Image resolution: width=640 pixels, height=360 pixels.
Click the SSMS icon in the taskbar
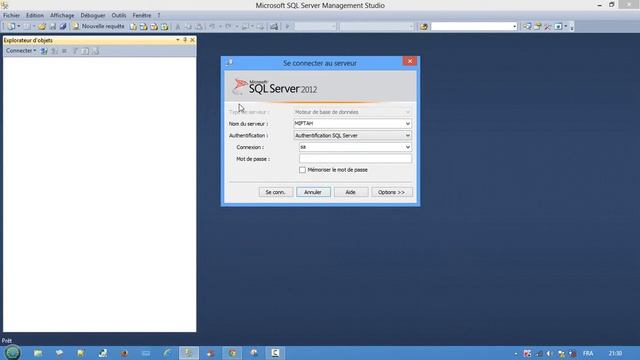(189, 353)
